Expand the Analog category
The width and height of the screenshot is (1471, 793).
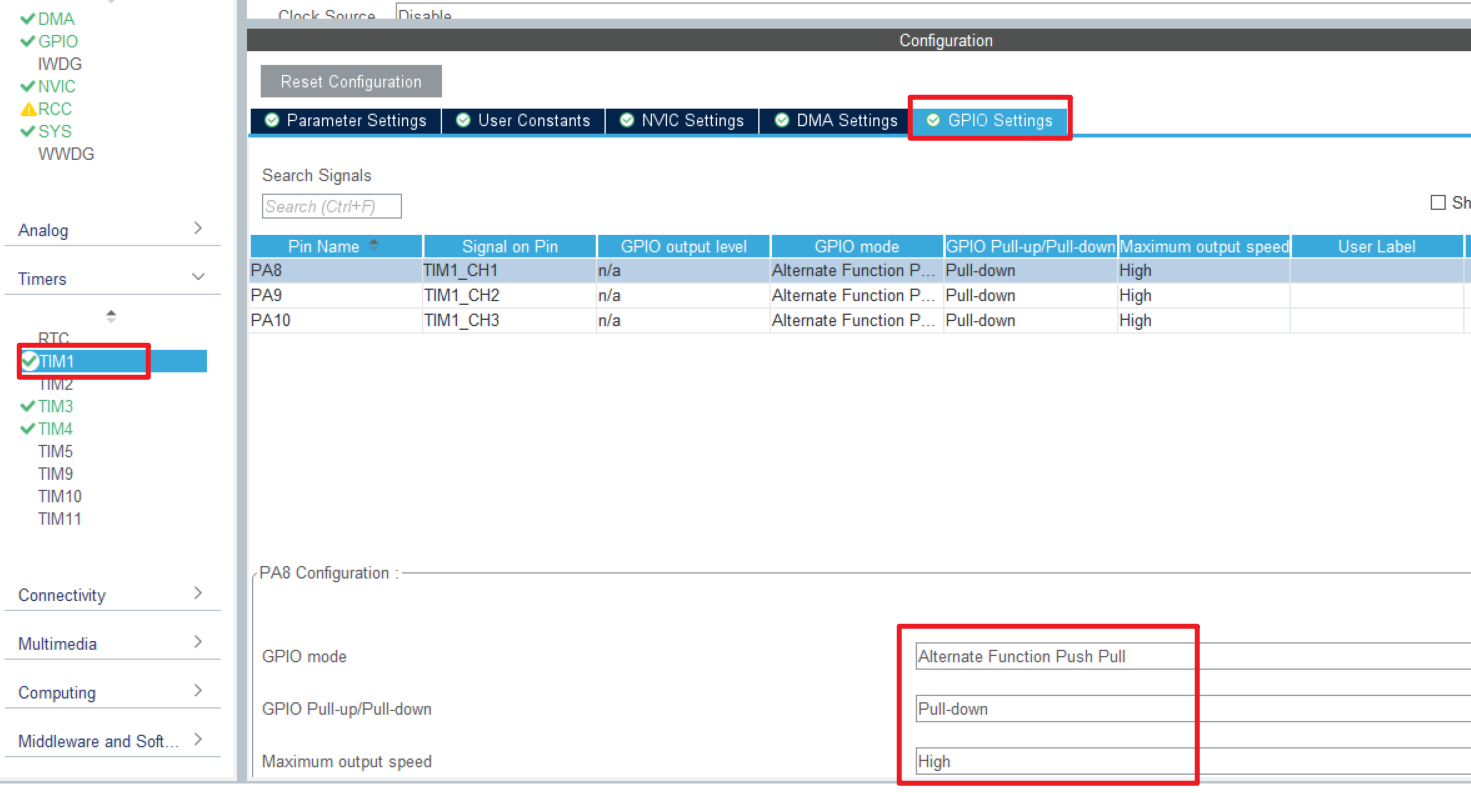(x=112, y=230)
